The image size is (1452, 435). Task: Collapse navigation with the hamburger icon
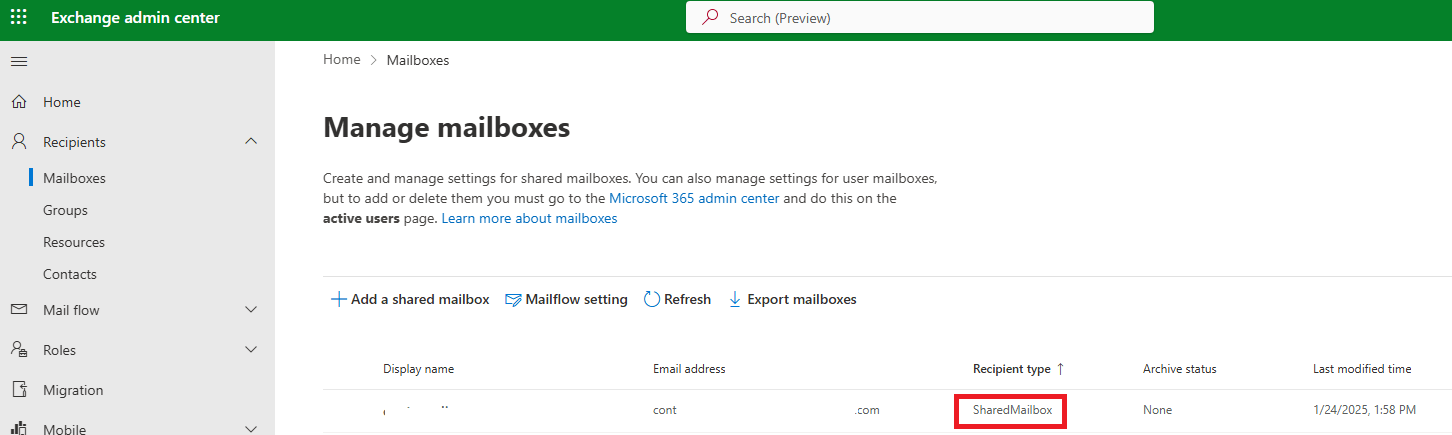point(19,62)
